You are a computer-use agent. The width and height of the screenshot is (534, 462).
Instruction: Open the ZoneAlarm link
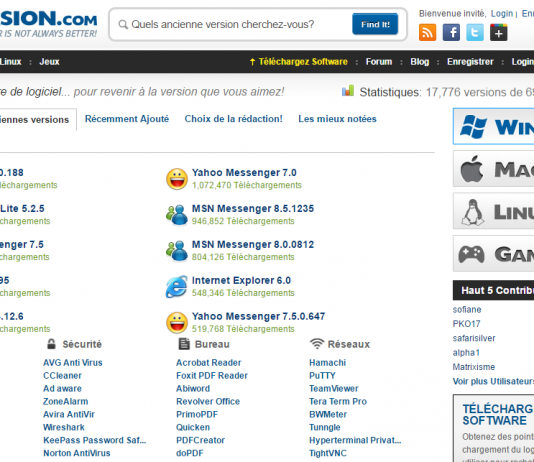pos(66,401)
